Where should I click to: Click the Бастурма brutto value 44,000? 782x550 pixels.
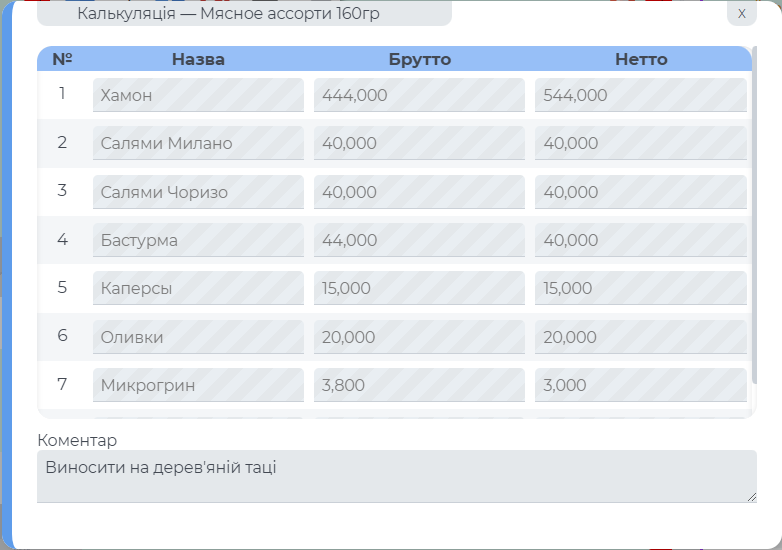(419, 240)
